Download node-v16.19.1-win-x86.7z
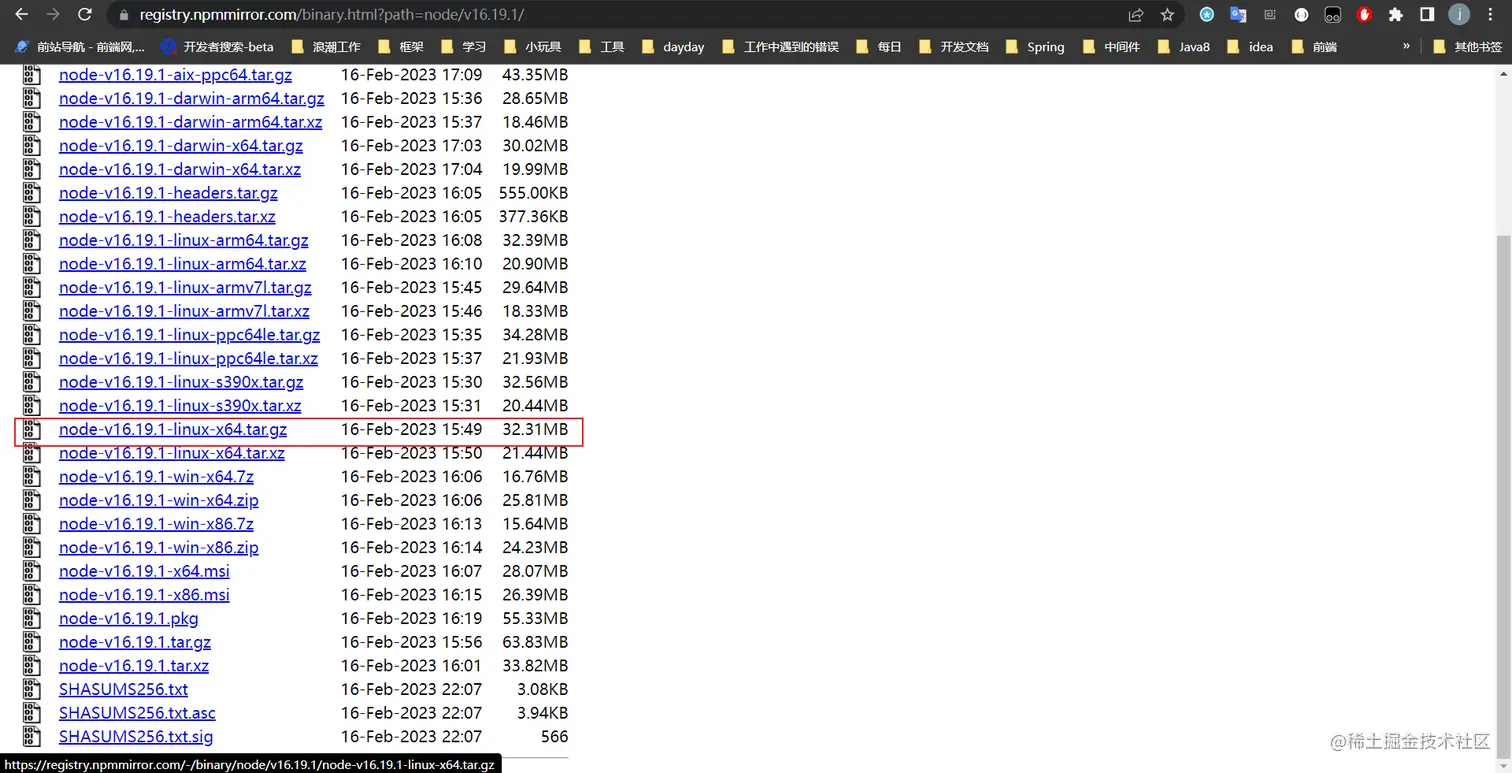The width and height of the screenshot is (1512, 773). click(156, 524)
